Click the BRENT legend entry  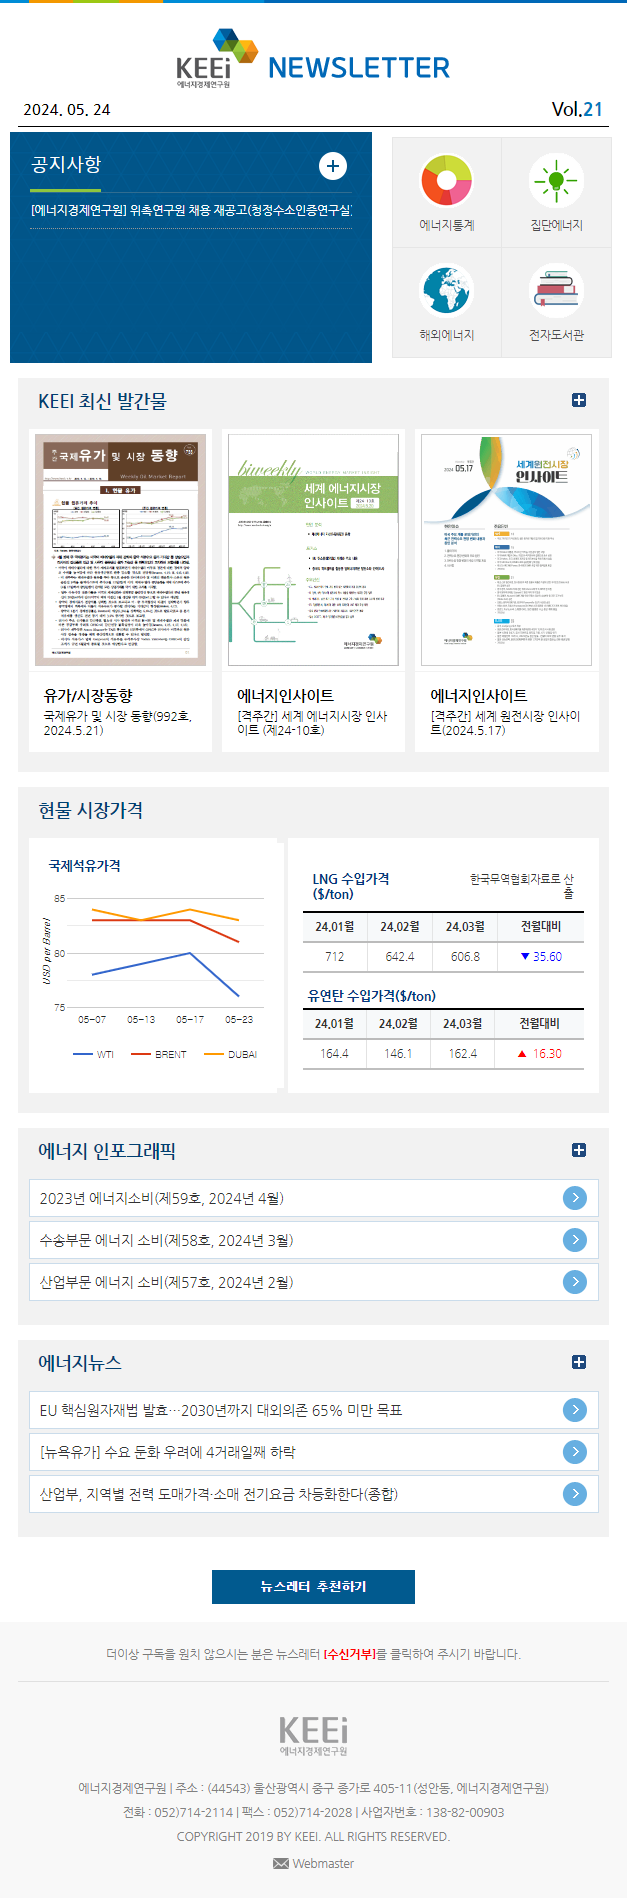[157, 1054]
